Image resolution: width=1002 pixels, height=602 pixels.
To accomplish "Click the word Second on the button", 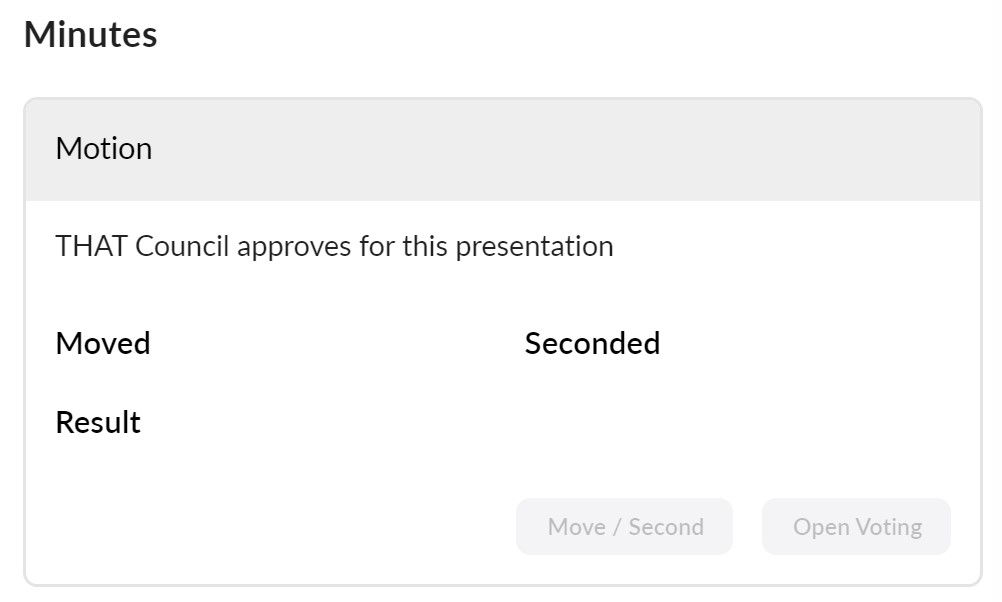I will point(666,527).
